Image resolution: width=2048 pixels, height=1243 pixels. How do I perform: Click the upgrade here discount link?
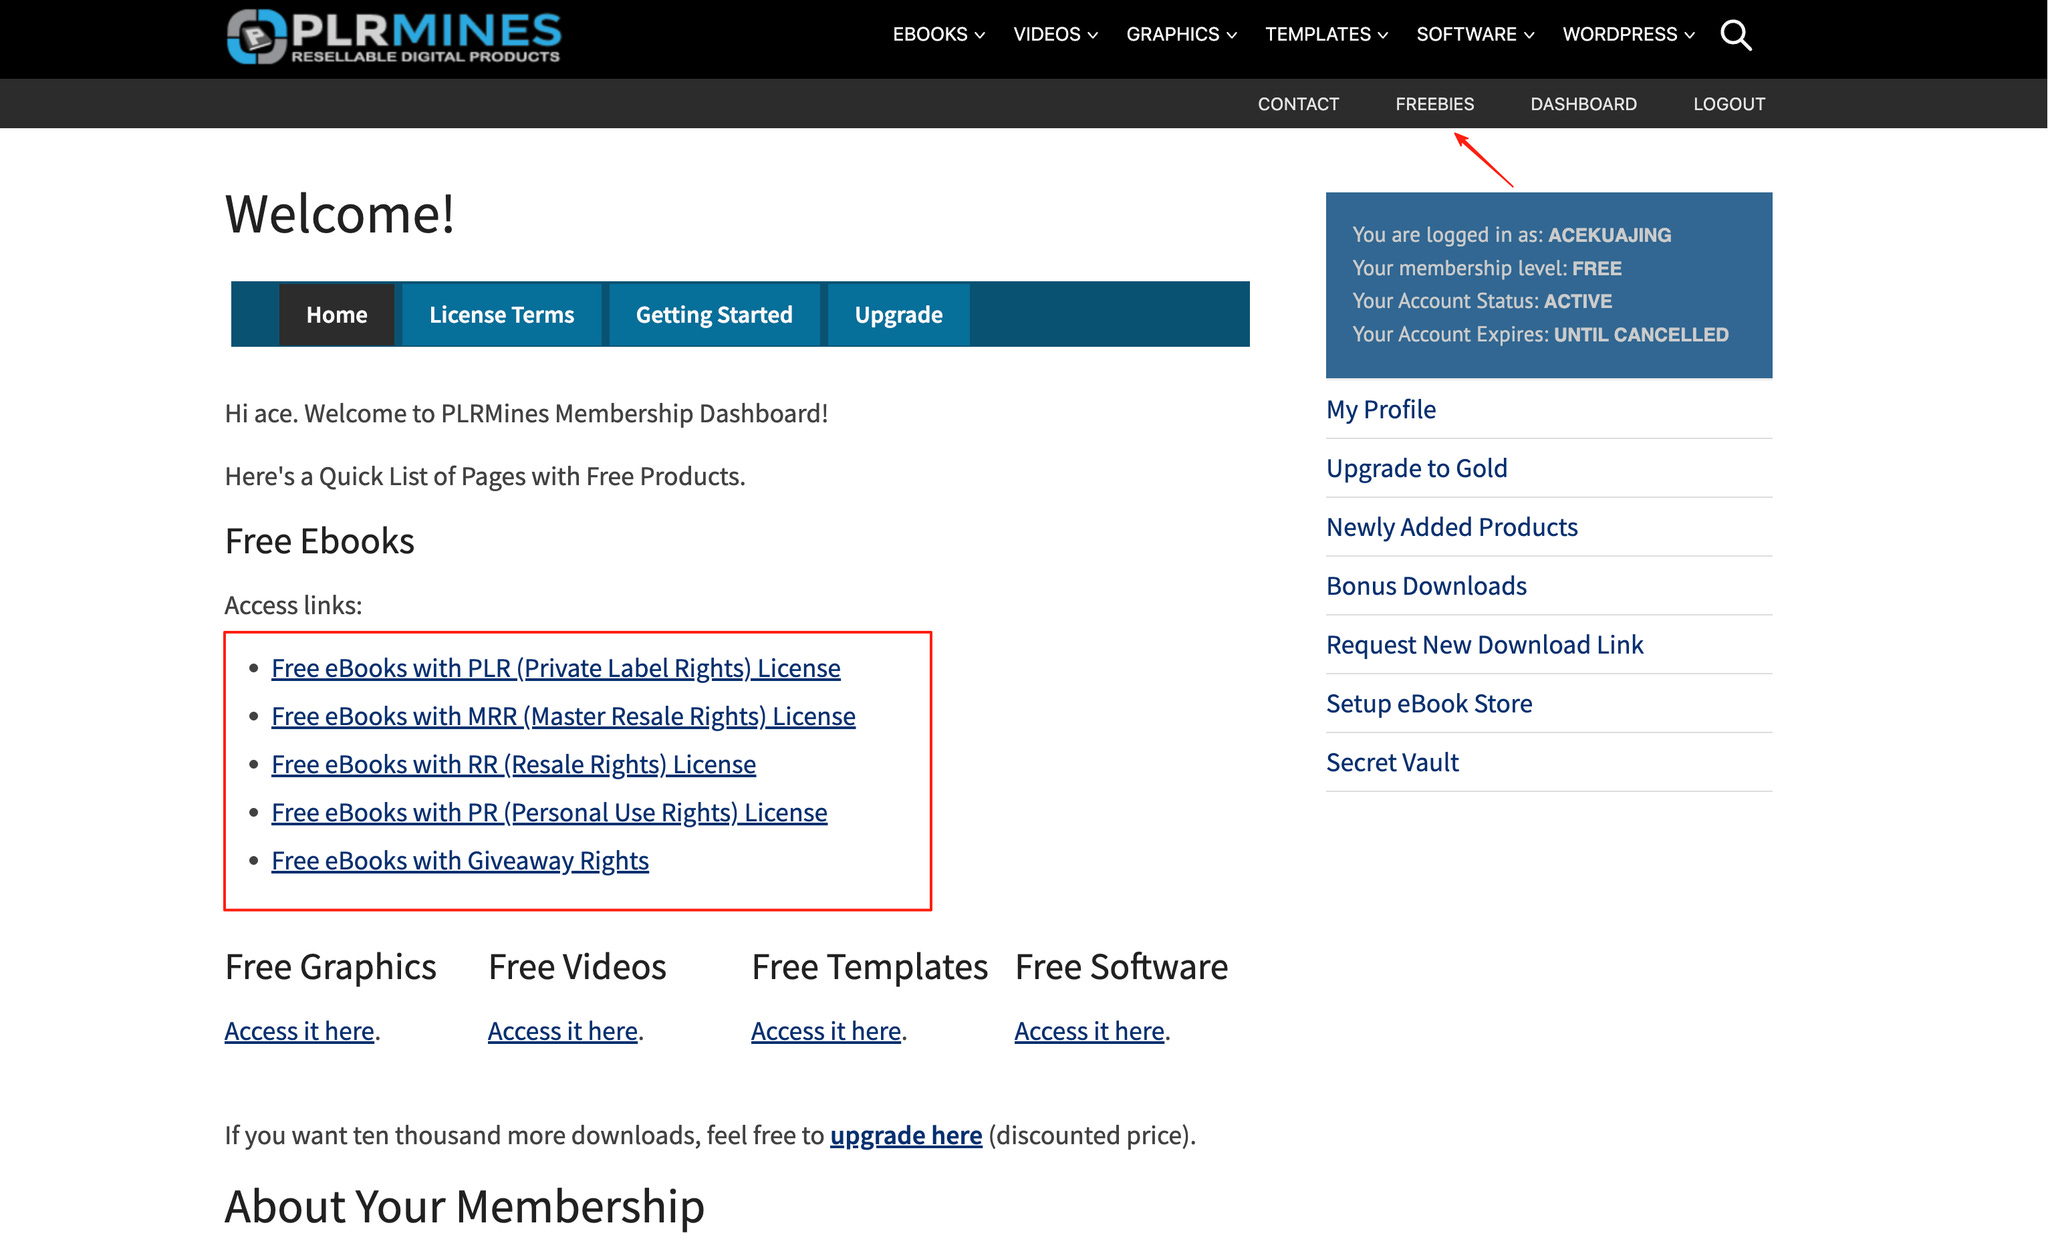pyautogui.click(x=905, y=1135)
